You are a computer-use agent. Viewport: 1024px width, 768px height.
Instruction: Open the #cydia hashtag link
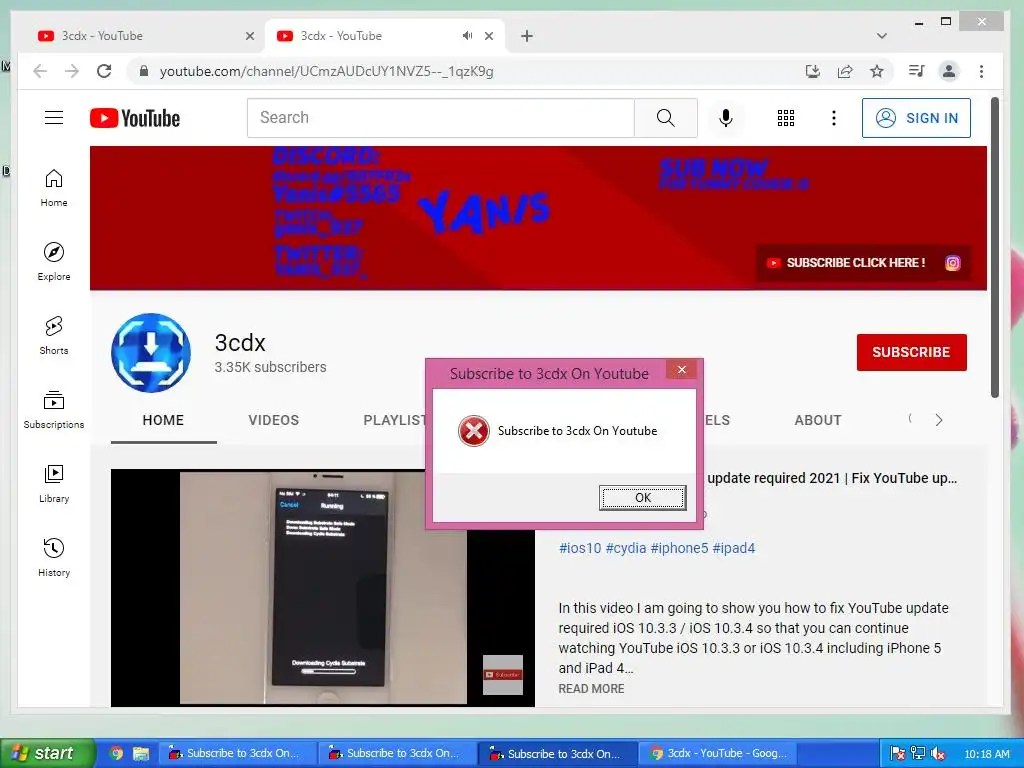coord(626,548)
